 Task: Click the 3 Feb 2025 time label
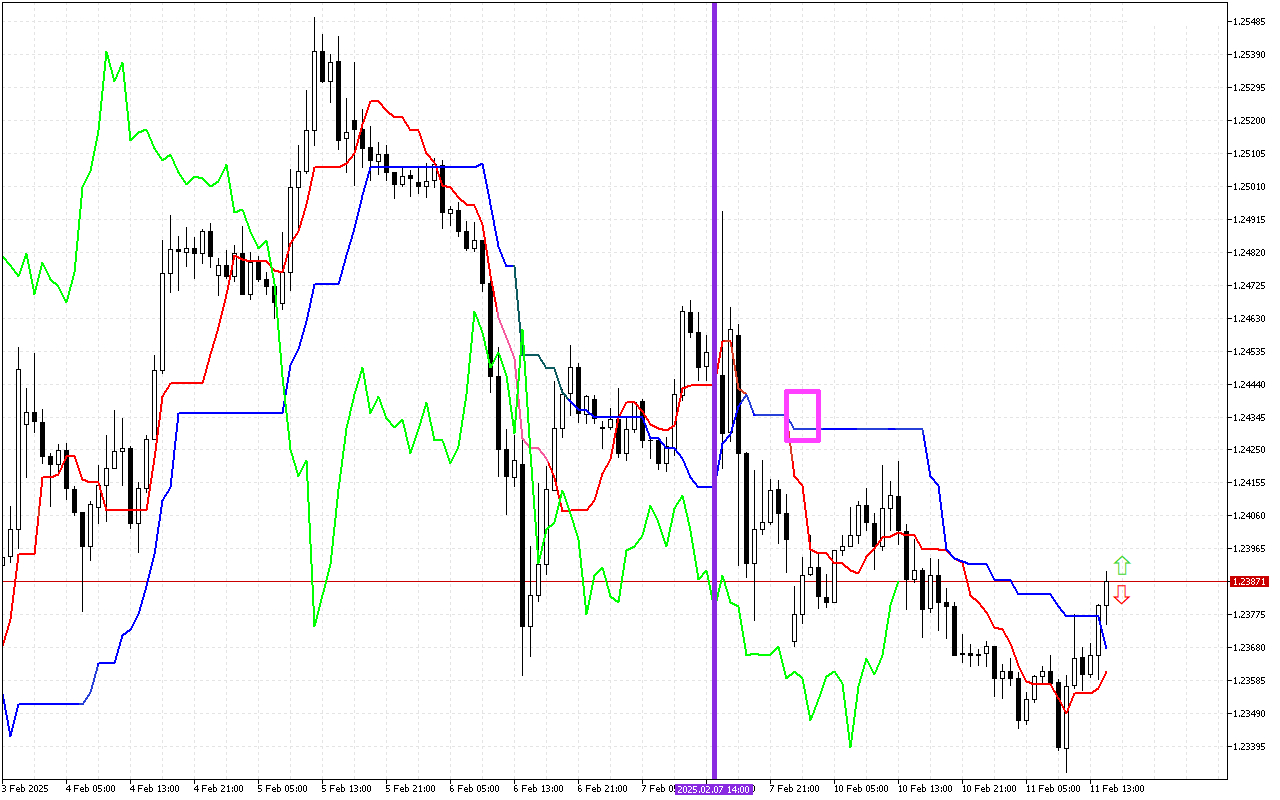click(25, 789)
